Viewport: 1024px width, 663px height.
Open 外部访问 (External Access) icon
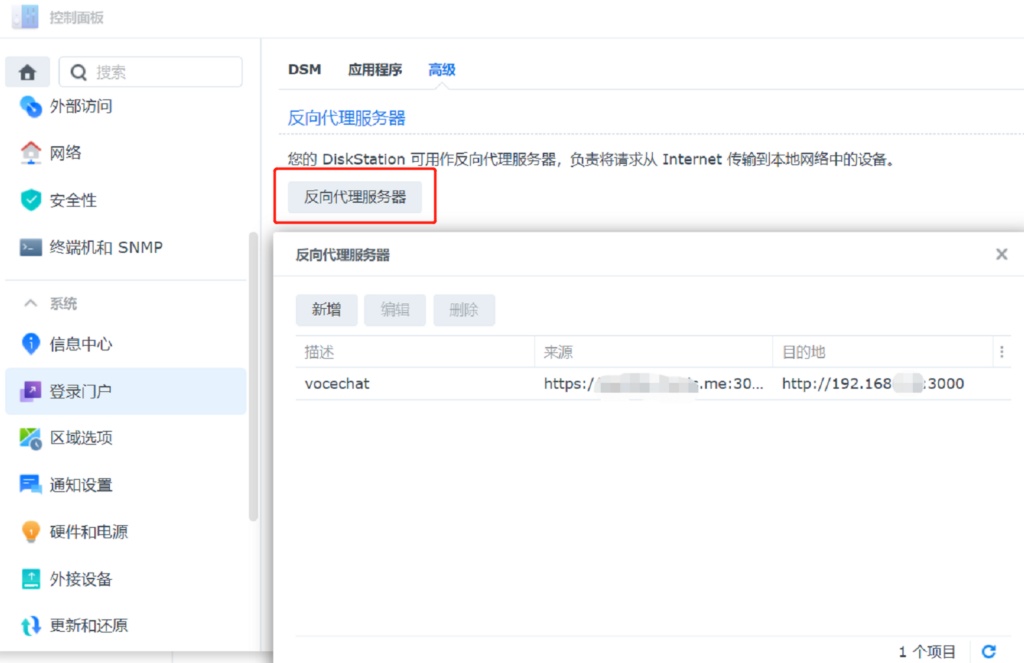click(x=31, y=106)
